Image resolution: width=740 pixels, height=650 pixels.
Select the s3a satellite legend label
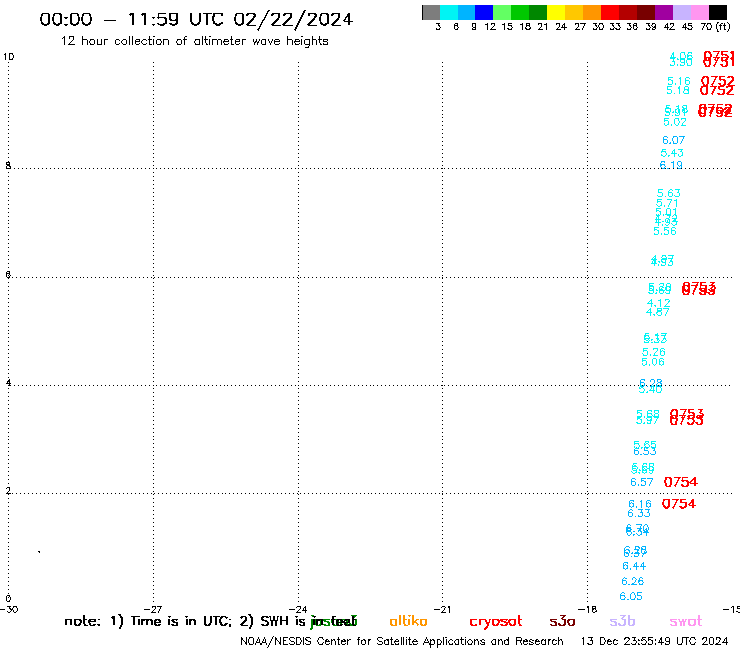(562, 622)
